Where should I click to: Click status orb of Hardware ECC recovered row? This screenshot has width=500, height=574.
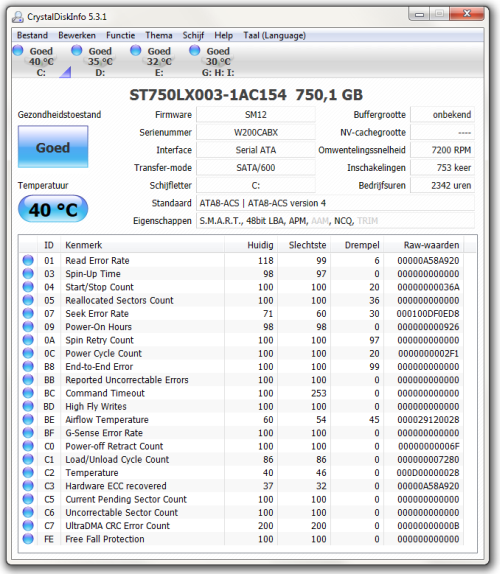point(28,486)
